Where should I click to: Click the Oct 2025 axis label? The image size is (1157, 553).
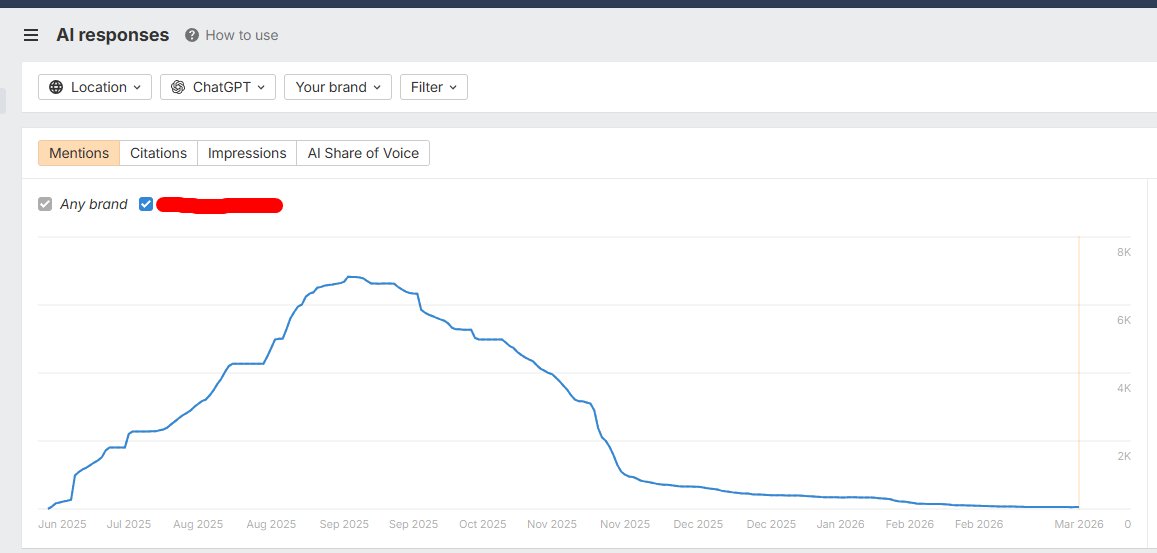pyautogui.click(x=483, y=524)
